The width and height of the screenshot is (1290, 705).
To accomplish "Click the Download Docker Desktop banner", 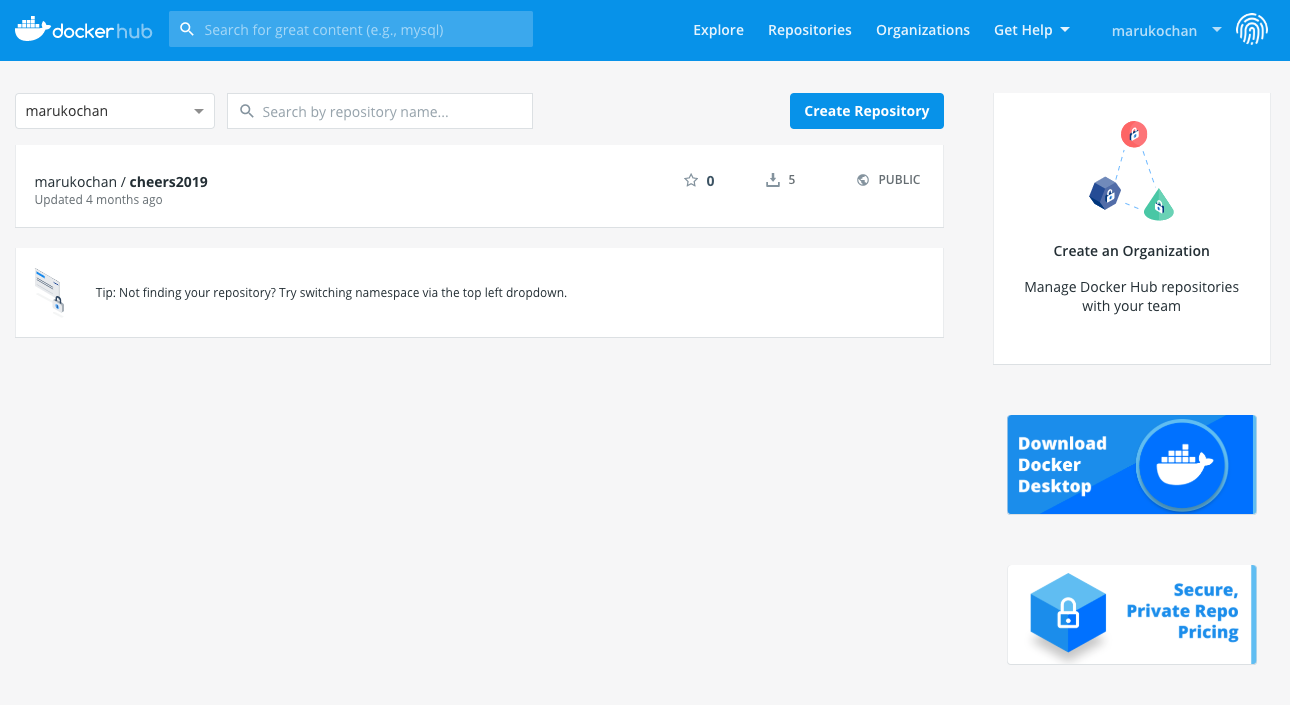I will (x=1130, y=465).
